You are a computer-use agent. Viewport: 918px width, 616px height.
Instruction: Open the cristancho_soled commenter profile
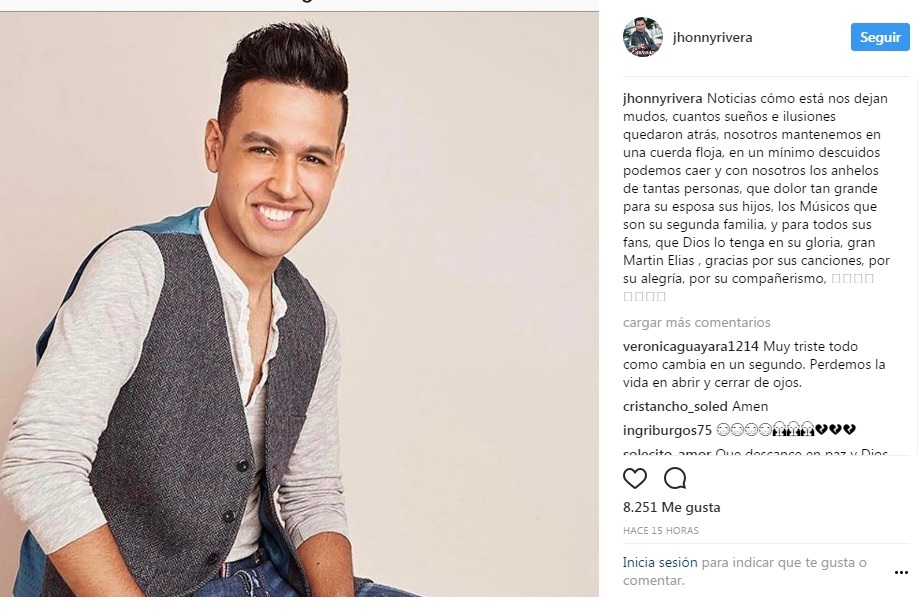675,406
